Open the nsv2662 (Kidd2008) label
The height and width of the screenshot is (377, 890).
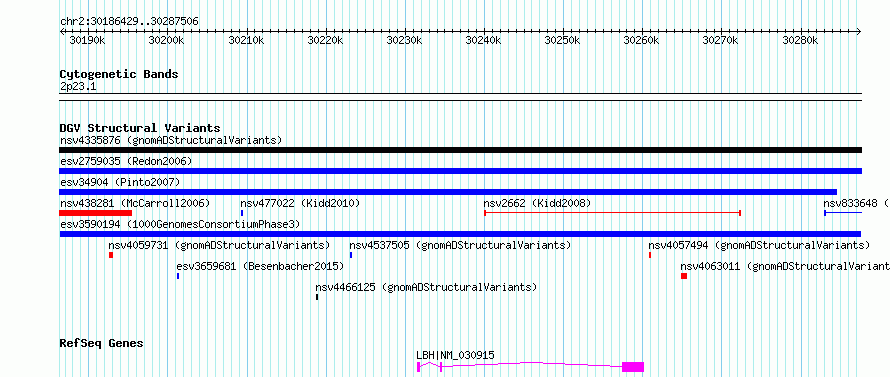(x=537, y=203)
